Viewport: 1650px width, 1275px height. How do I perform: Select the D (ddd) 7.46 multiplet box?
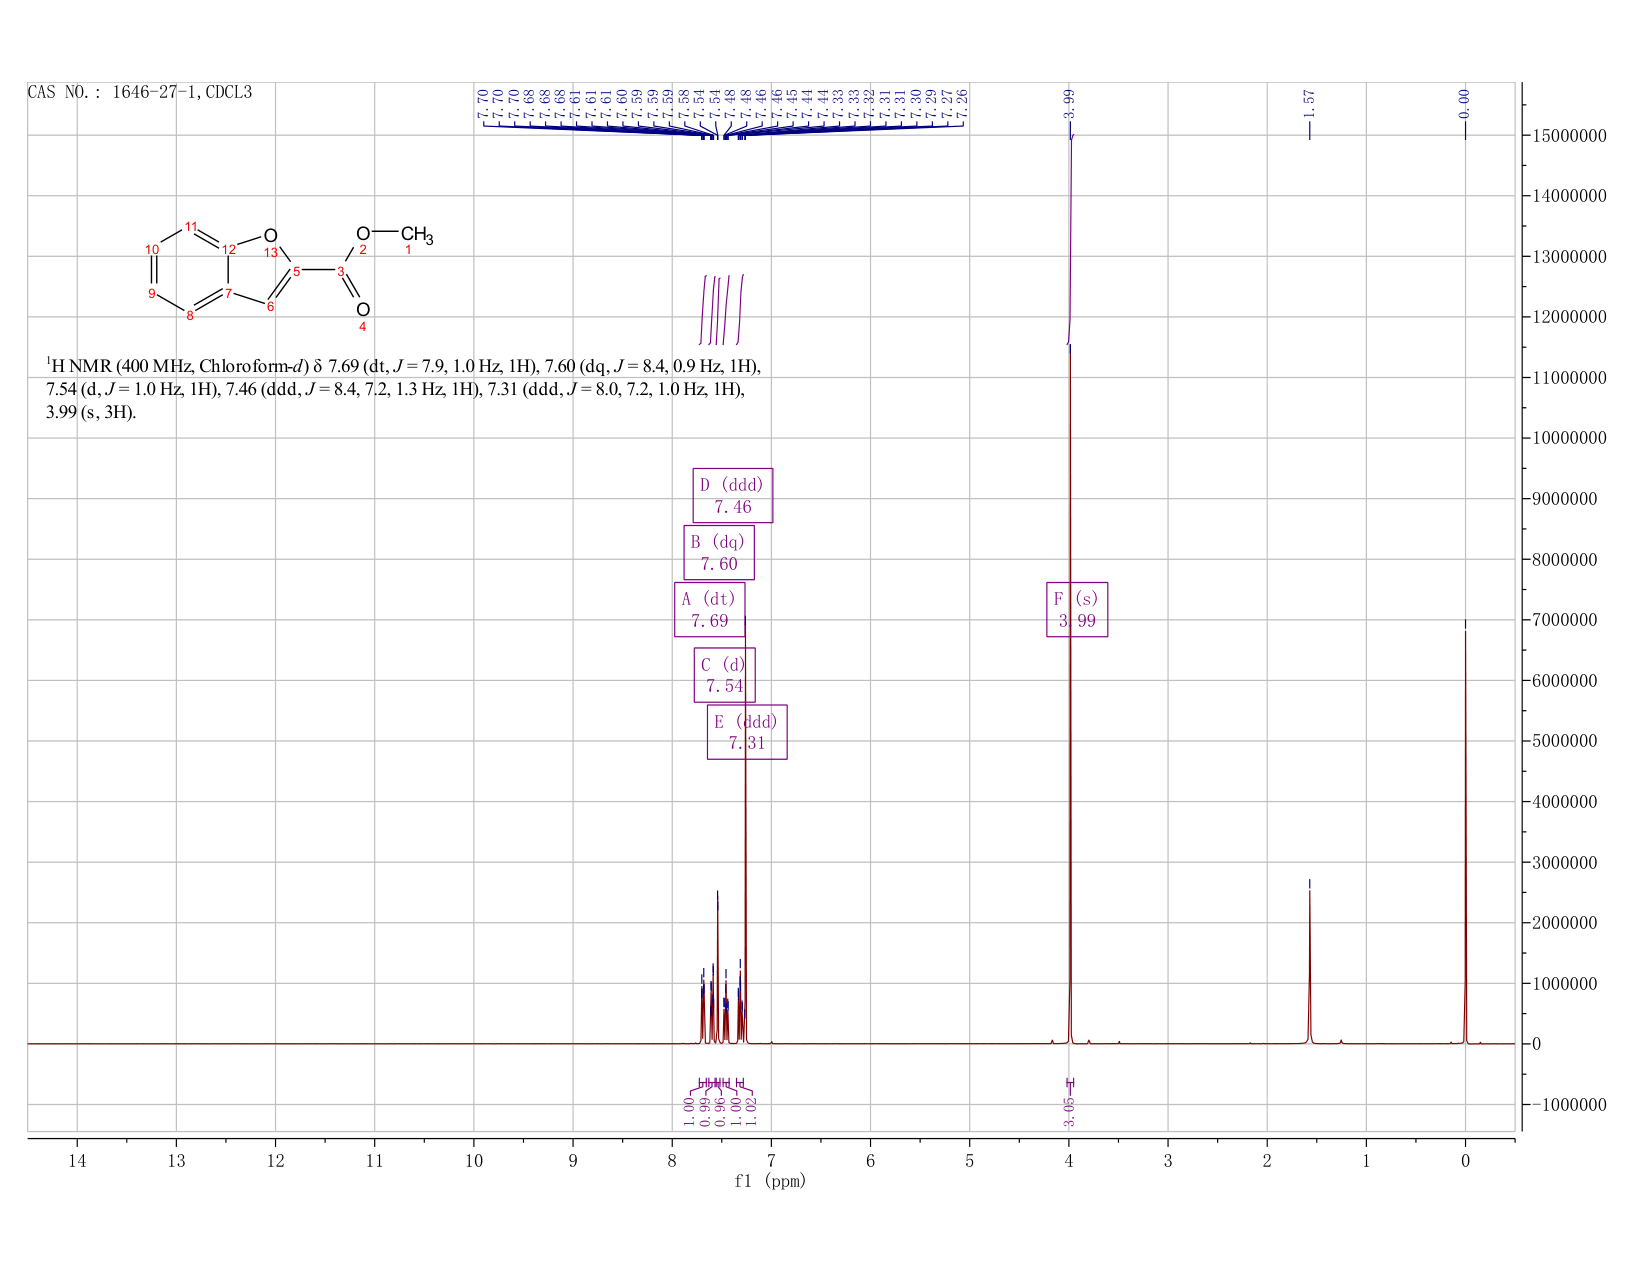[x=733, y=496]
